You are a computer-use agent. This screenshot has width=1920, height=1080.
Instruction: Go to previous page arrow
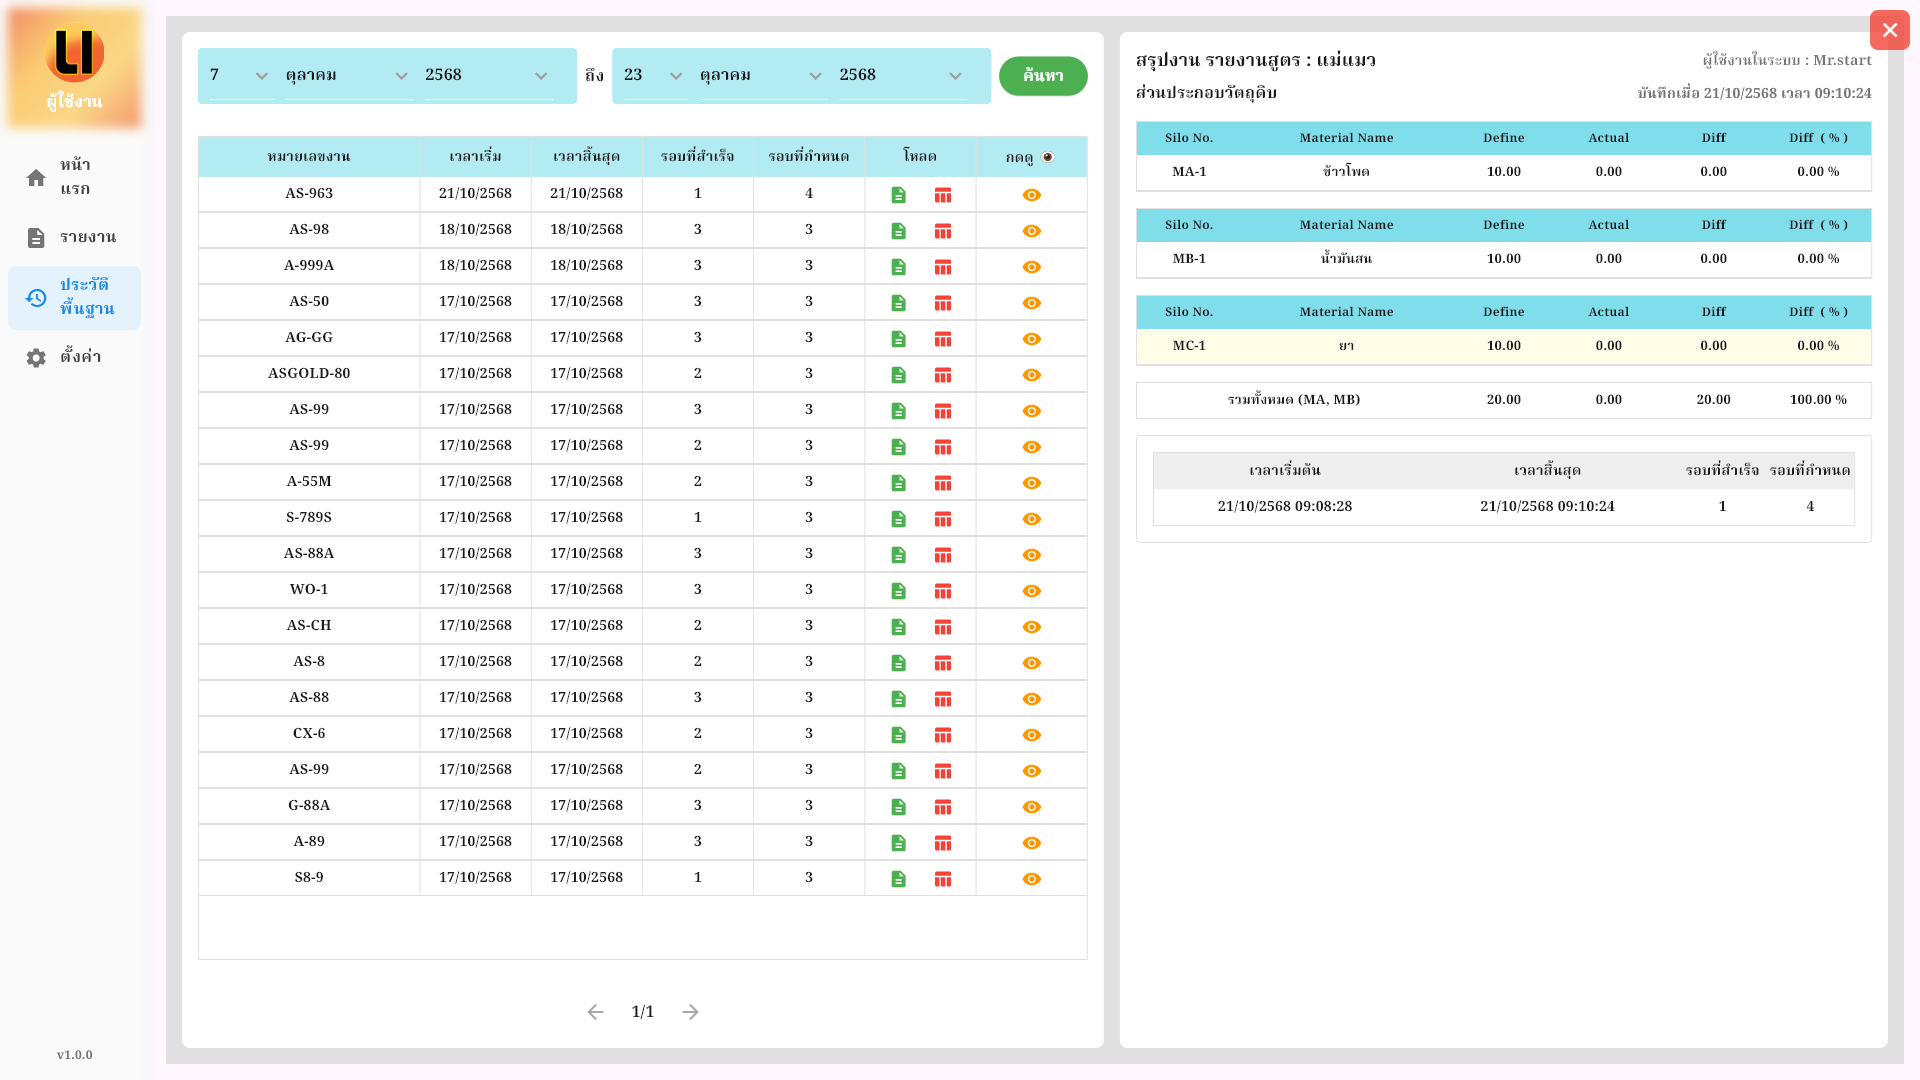click(x=595, y=1012)
